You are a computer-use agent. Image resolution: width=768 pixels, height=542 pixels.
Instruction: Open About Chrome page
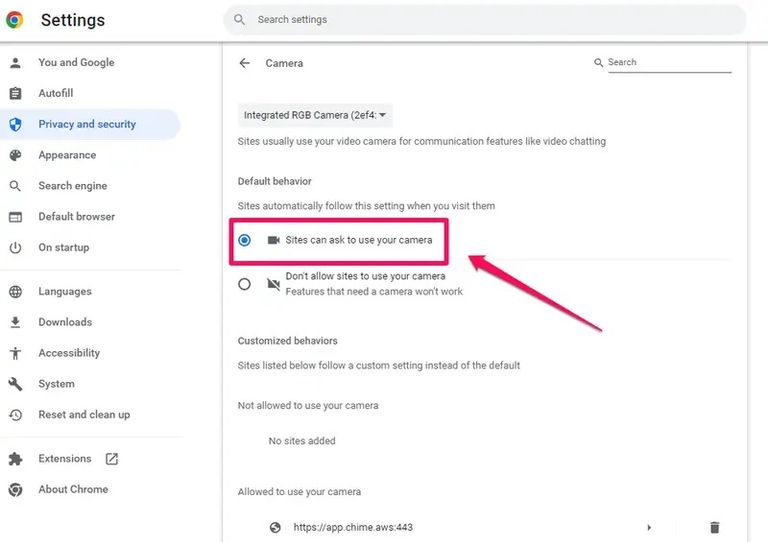(x=73, y=489)
